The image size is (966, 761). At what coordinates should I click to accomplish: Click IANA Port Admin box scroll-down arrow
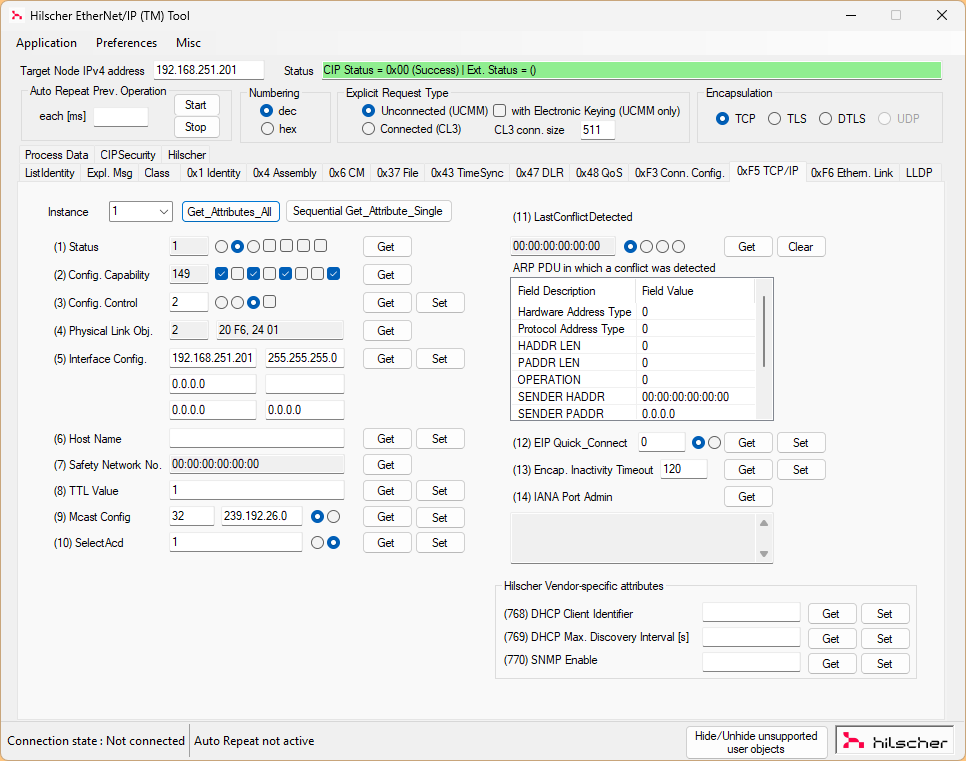pyautogui.click(x=764, y=553)
